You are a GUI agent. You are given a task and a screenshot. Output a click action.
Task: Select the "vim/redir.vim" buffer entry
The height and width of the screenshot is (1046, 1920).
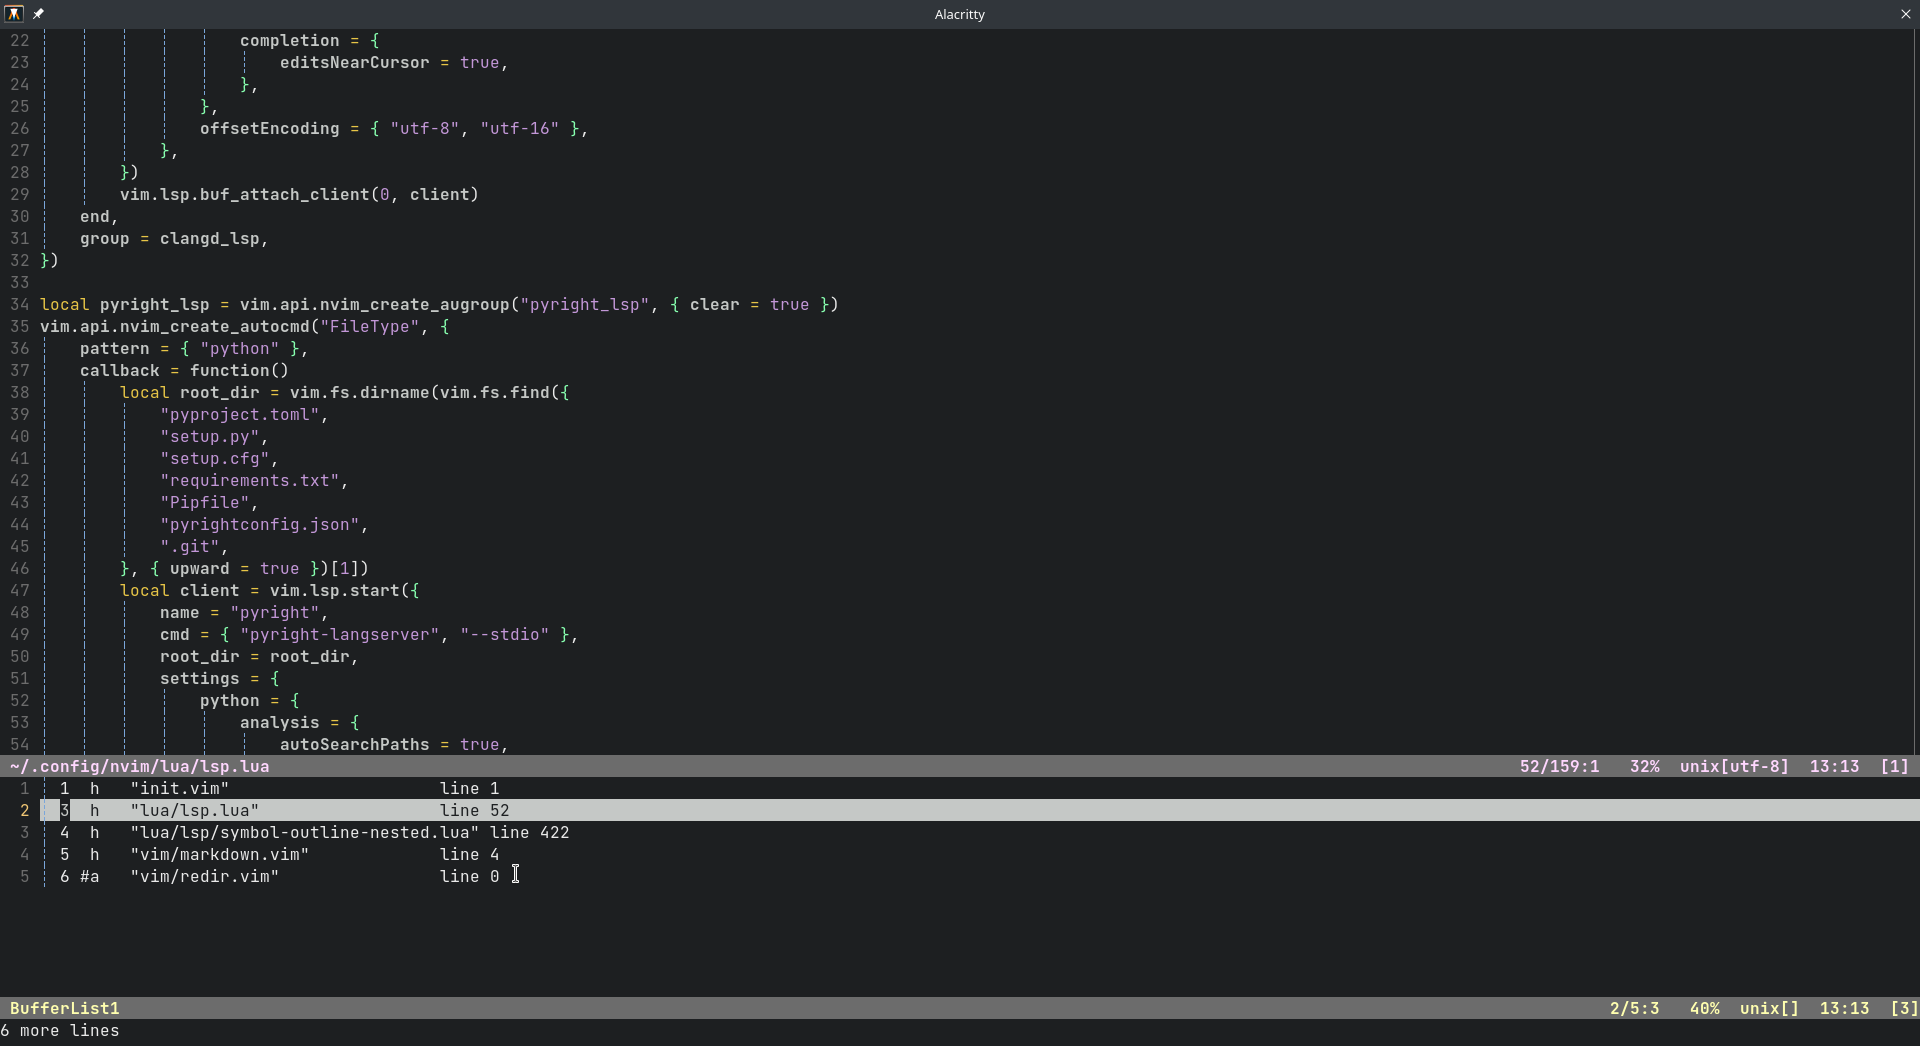(960, 876)
